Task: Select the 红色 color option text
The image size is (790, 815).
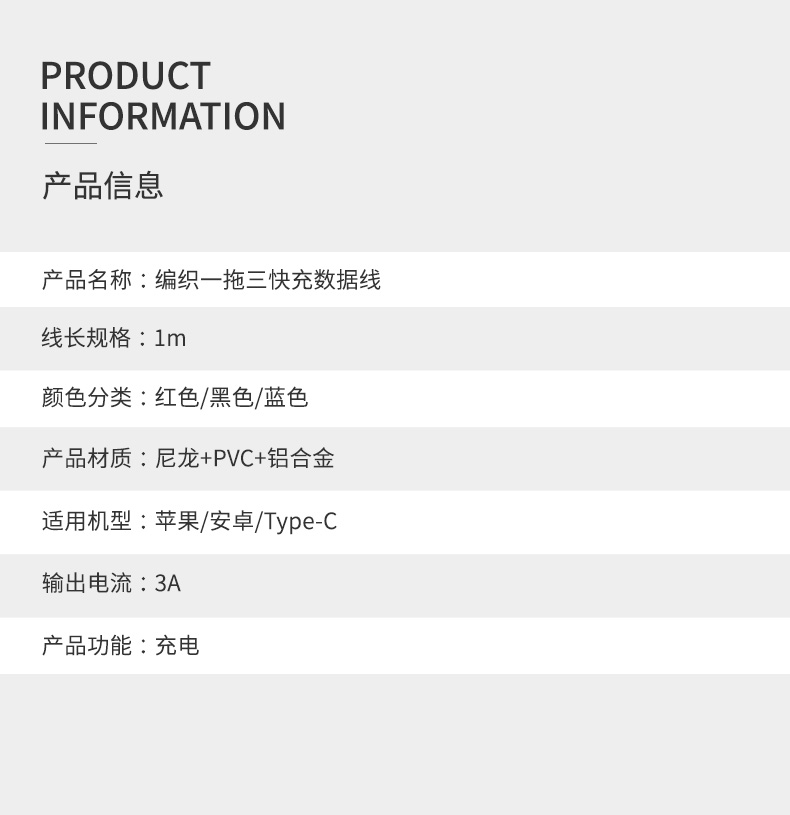Action: coord(177,398)
